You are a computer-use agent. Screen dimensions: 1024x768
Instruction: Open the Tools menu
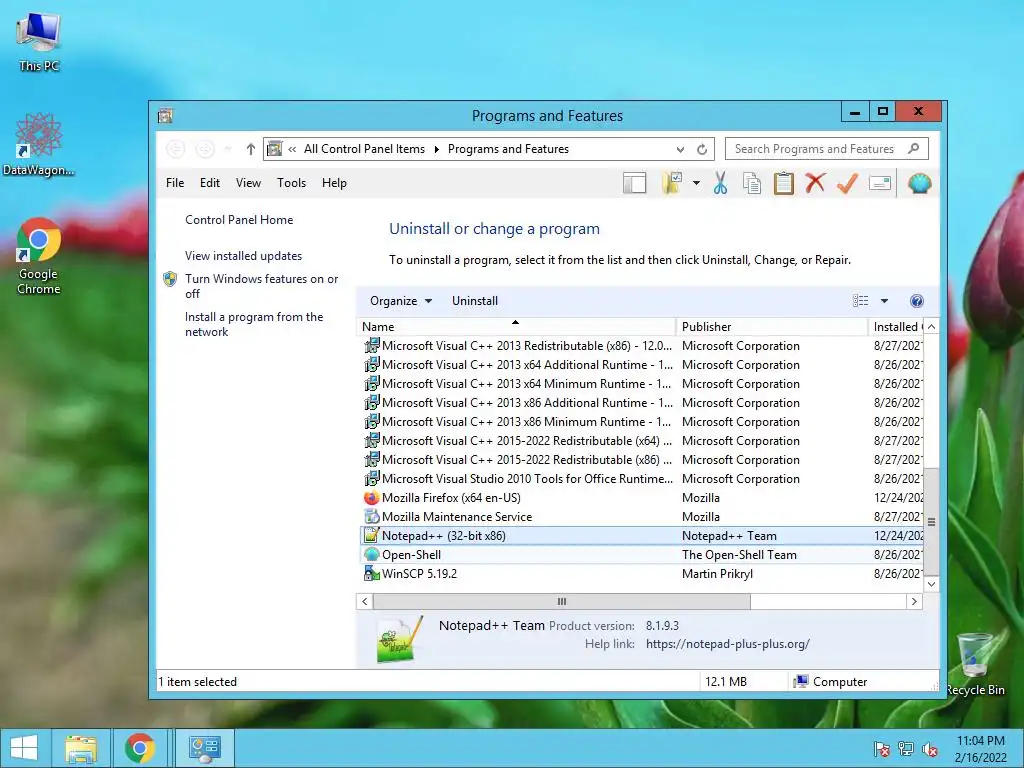[x=291, y=183]
